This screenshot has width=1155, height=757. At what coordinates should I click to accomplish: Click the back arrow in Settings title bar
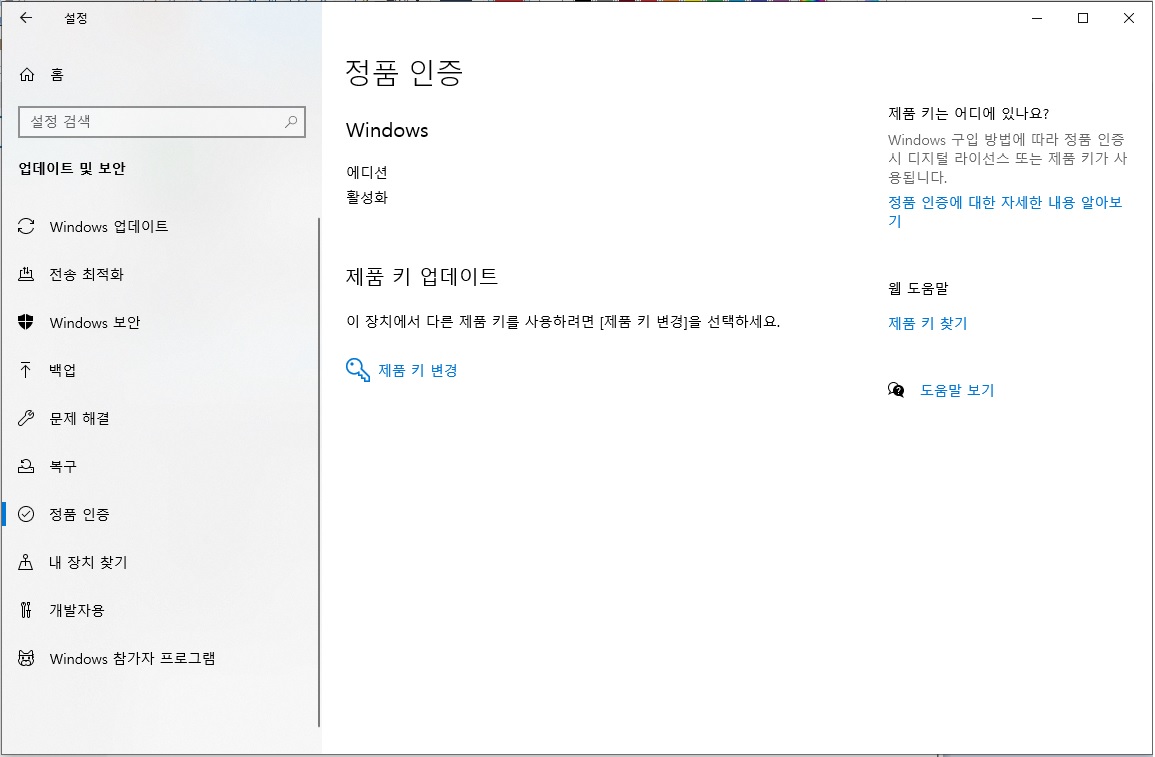(27, 18)
